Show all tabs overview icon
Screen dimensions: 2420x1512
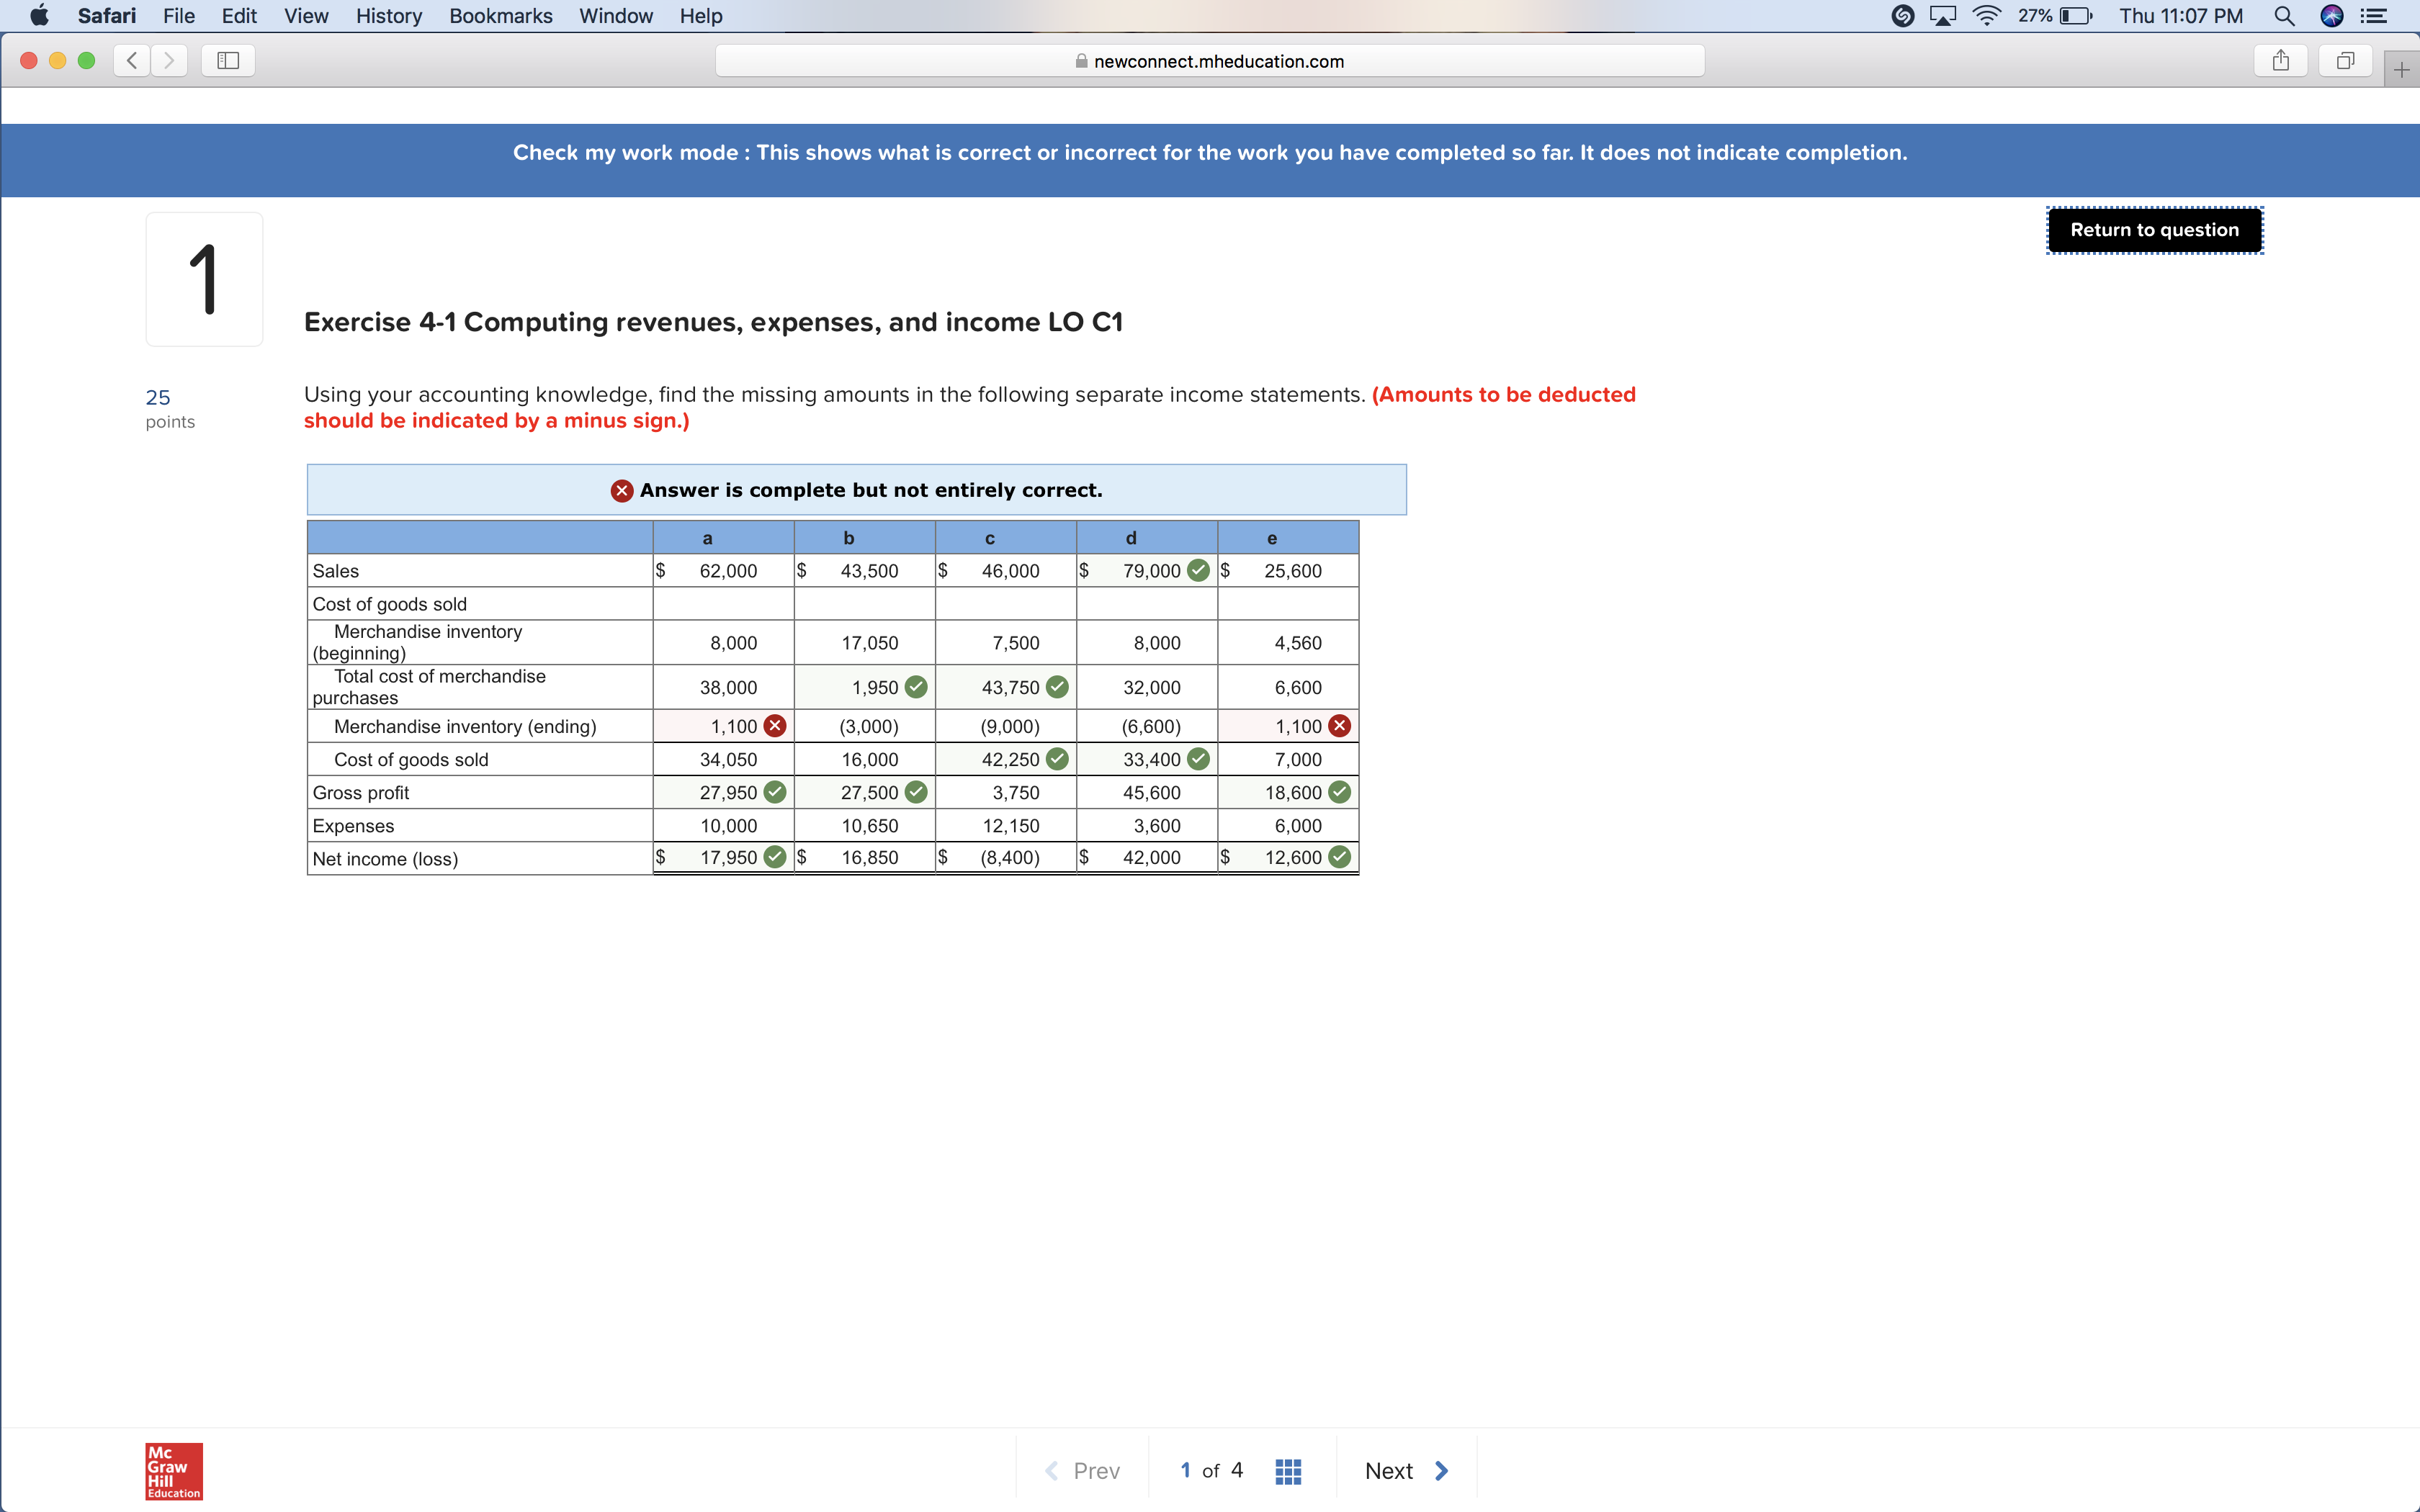[x=2345, y=61]
